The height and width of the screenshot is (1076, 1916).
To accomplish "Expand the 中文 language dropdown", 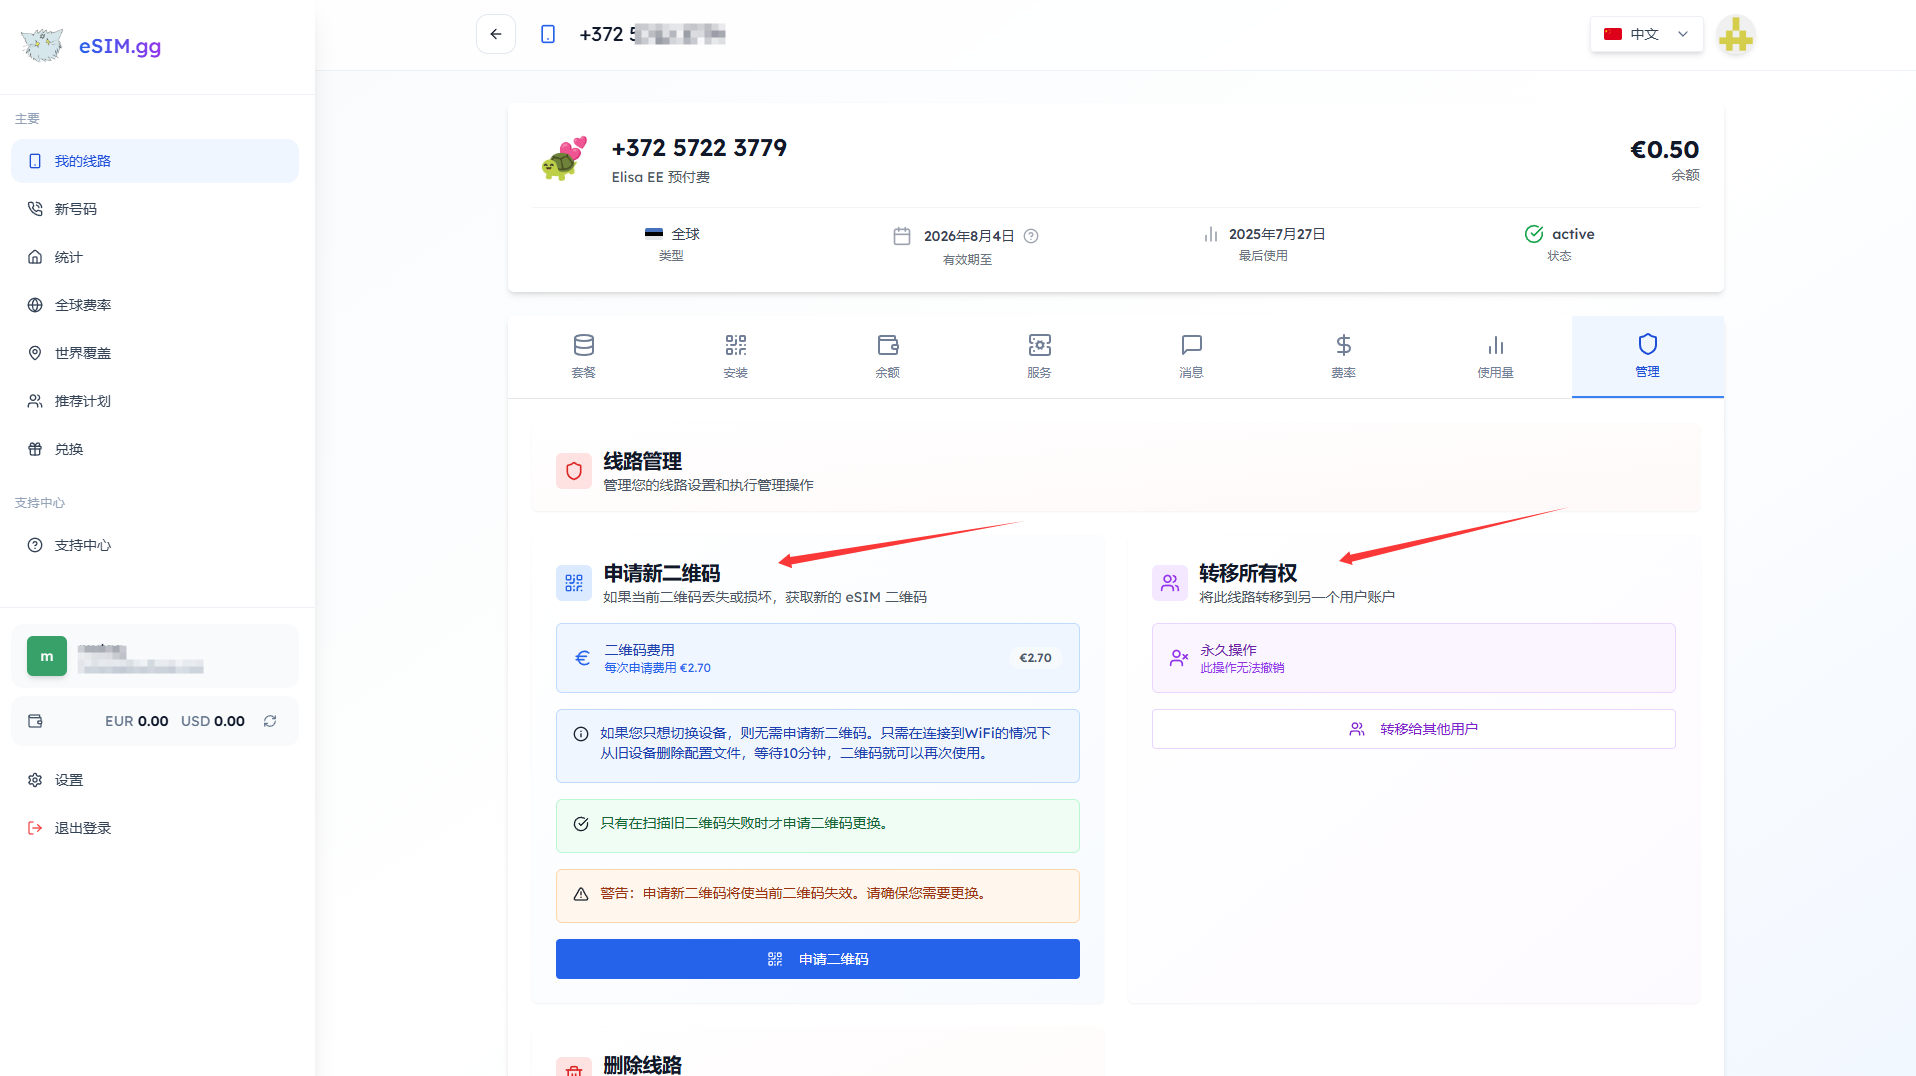I will [1646, 34].
